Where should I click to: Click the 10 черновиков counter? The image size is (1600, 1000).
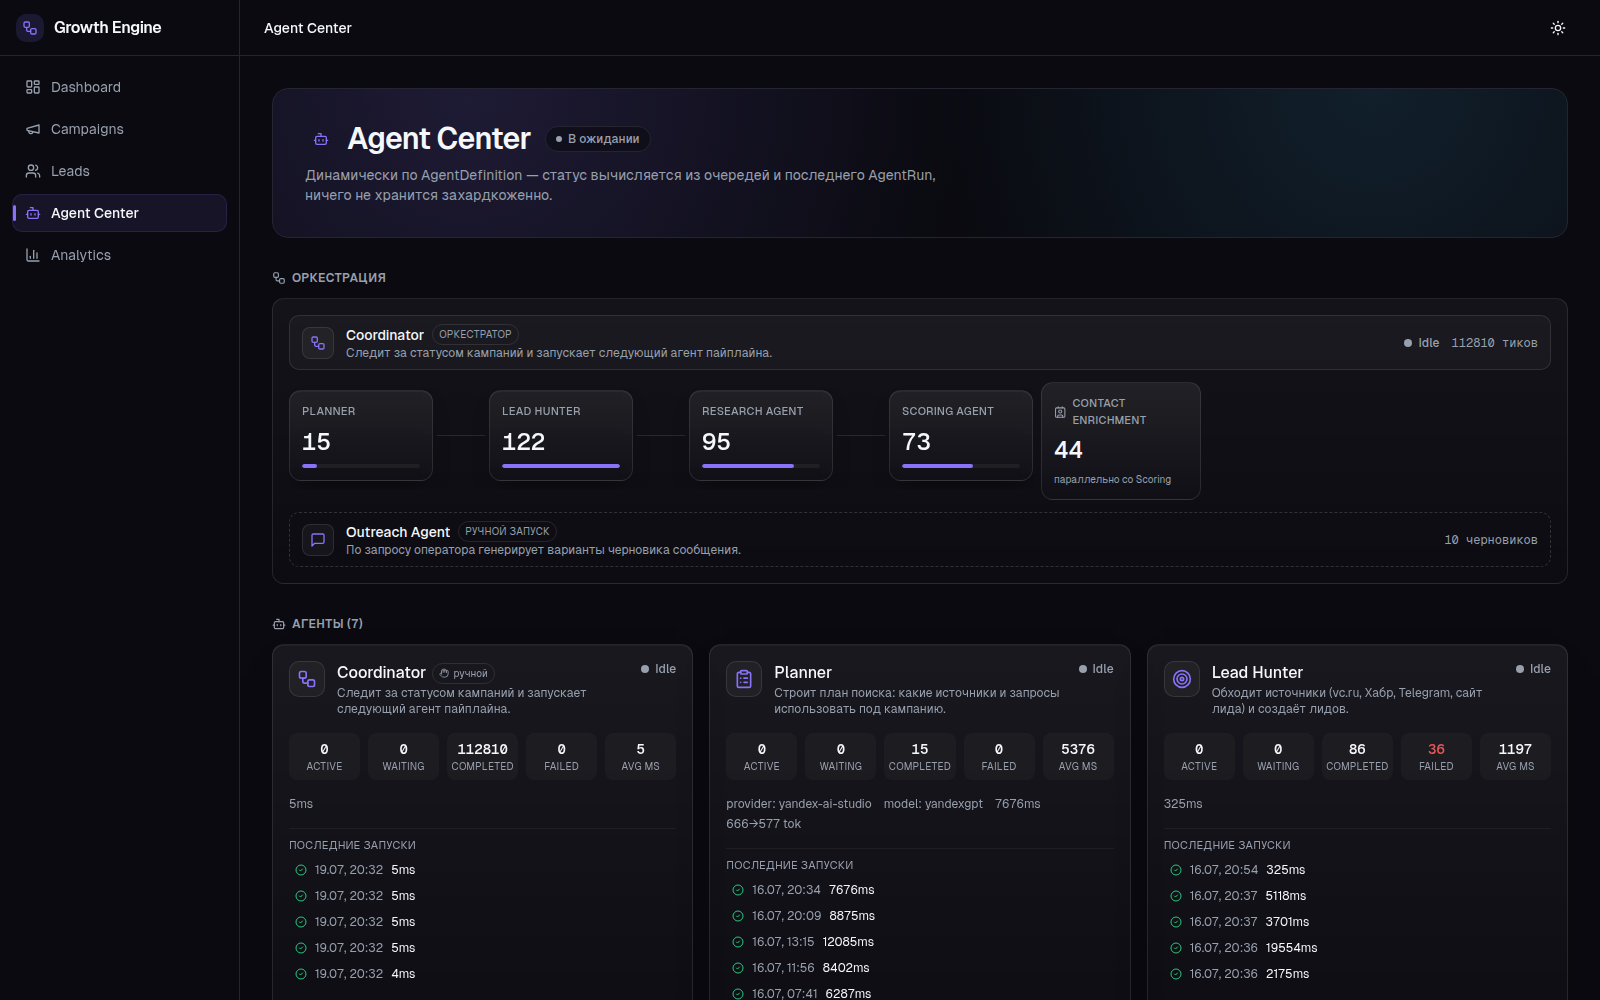[x=1491, y=540]
